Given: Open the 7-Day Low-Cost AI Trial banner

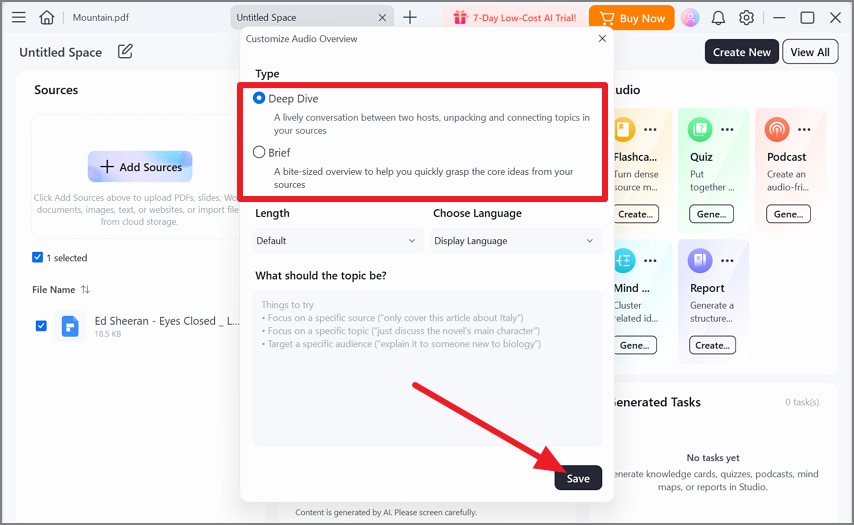Looking at the screenshot, I should coord(515,18).
